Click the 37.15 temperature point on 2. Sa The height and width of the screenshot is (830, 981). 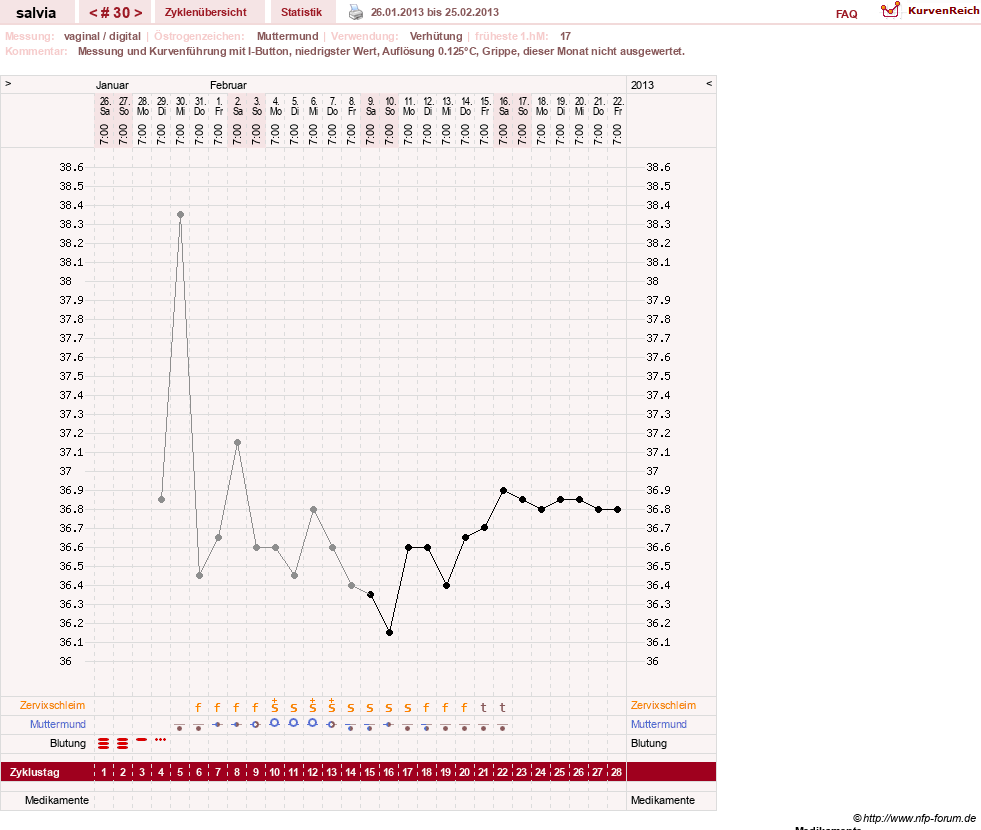[x=238, y=442]
